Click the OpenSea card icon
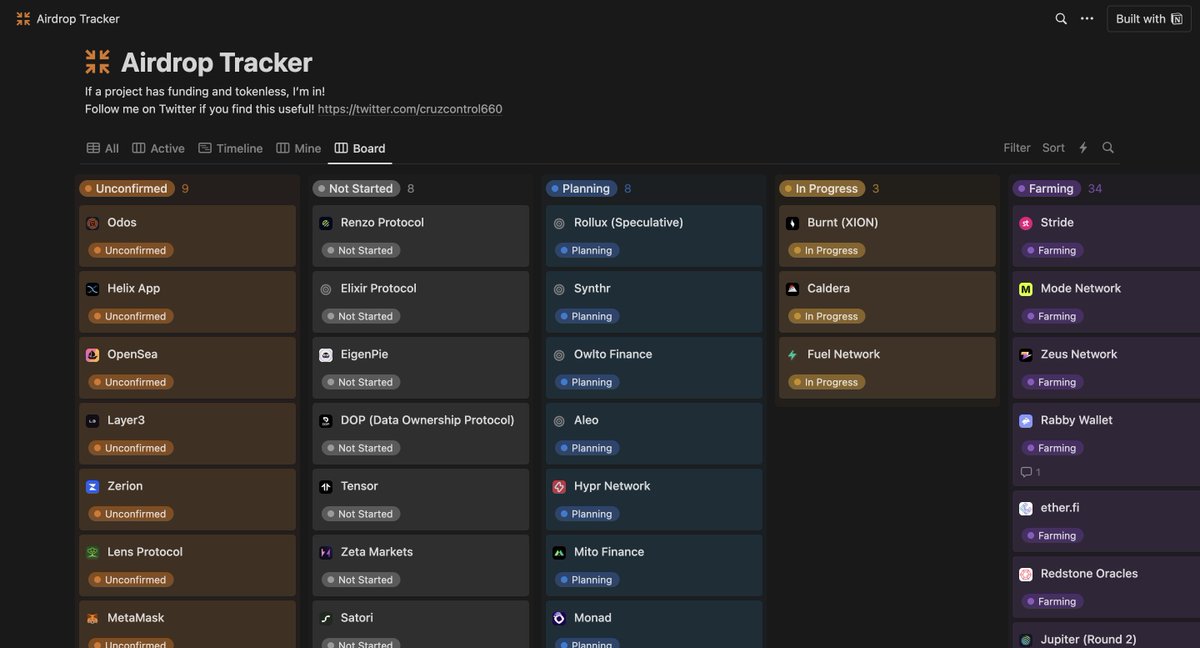This screenshot has height=648, width=1200. (x=92, y=355)
